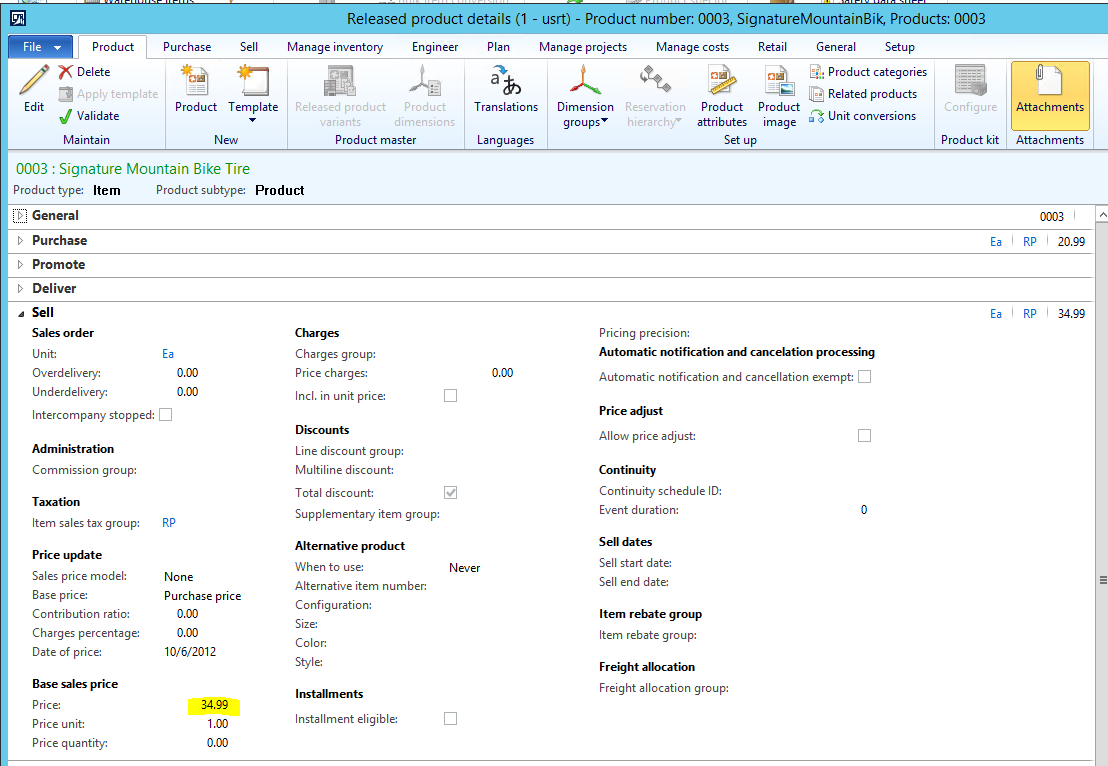
Task: Click the Attachments paperclip icon
Action: (x=1049, y=80)
